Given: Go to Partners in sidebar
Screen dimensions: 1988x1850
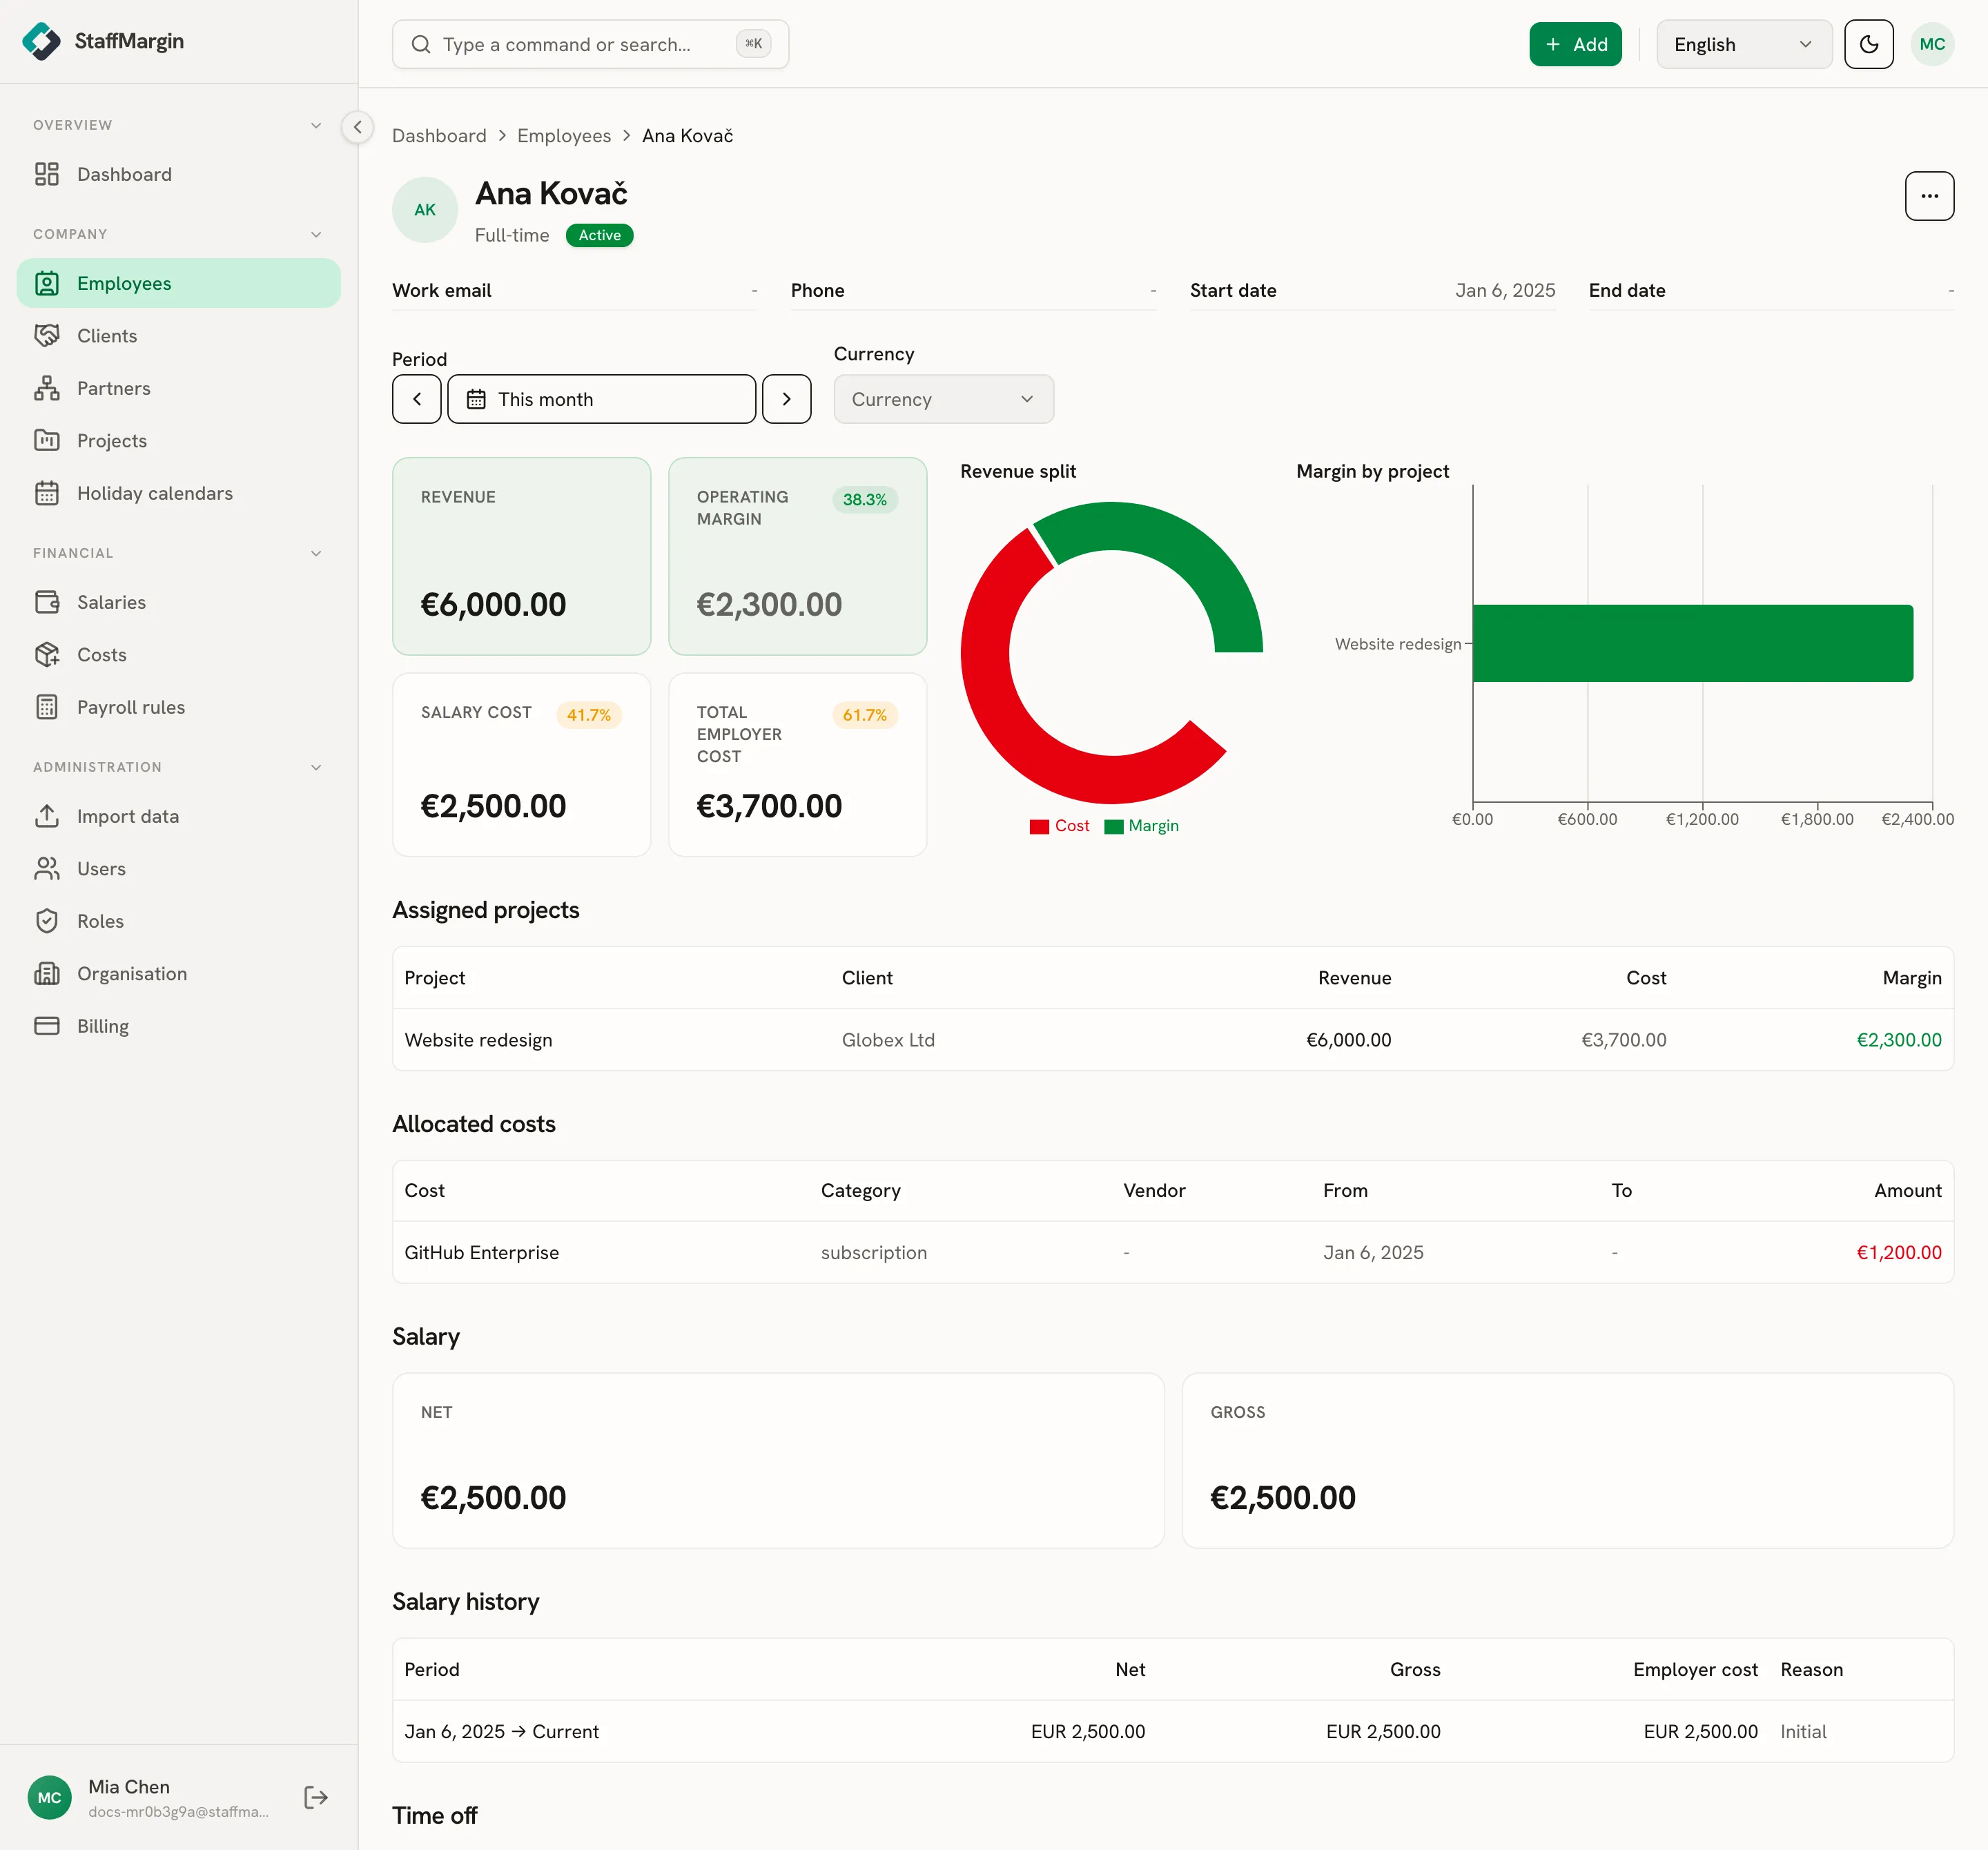Looking at the screenshot, I should click(x=178, y=388).
